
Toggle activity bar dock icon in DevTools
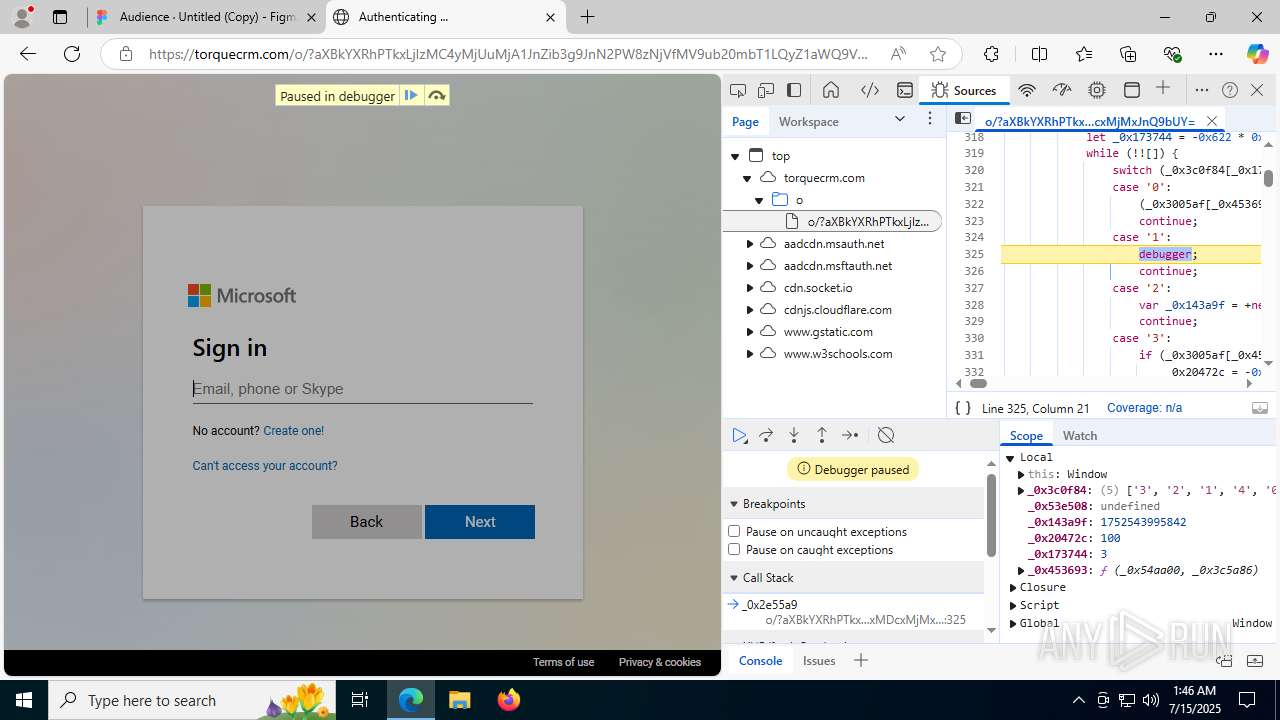click(794, 90)
